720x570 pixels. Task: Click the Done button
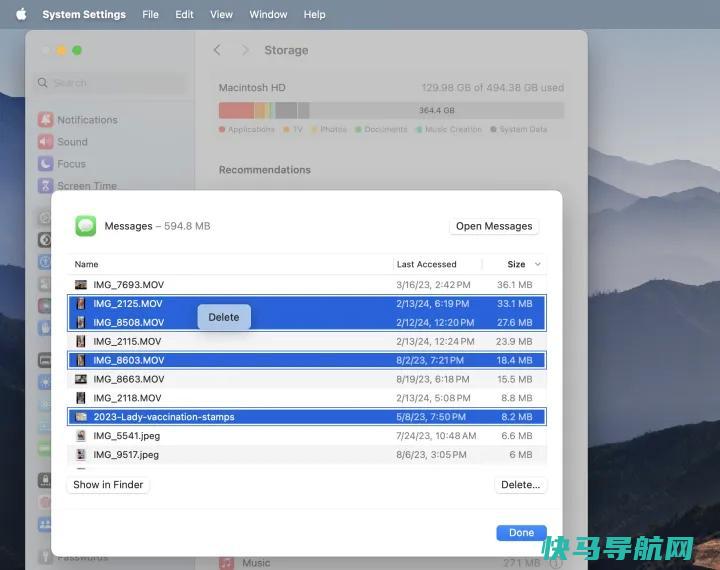pyautogui.click(x=521, y=532)
